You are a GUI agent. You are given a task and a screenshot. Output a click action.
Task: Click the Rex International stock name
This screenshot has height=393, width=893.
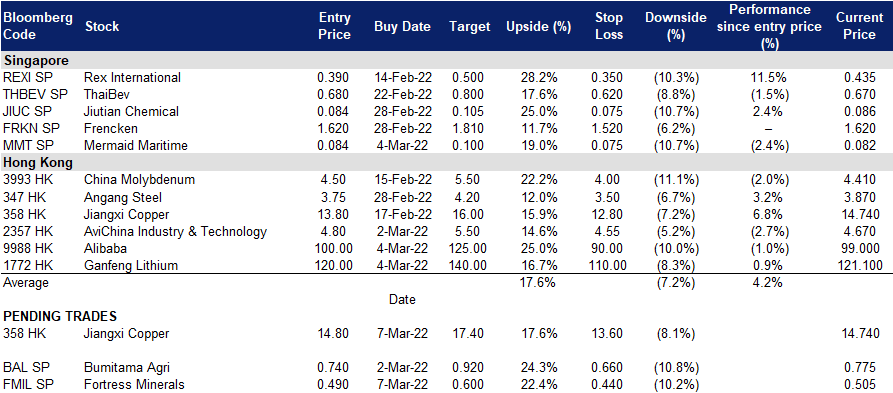click(132, 77)
